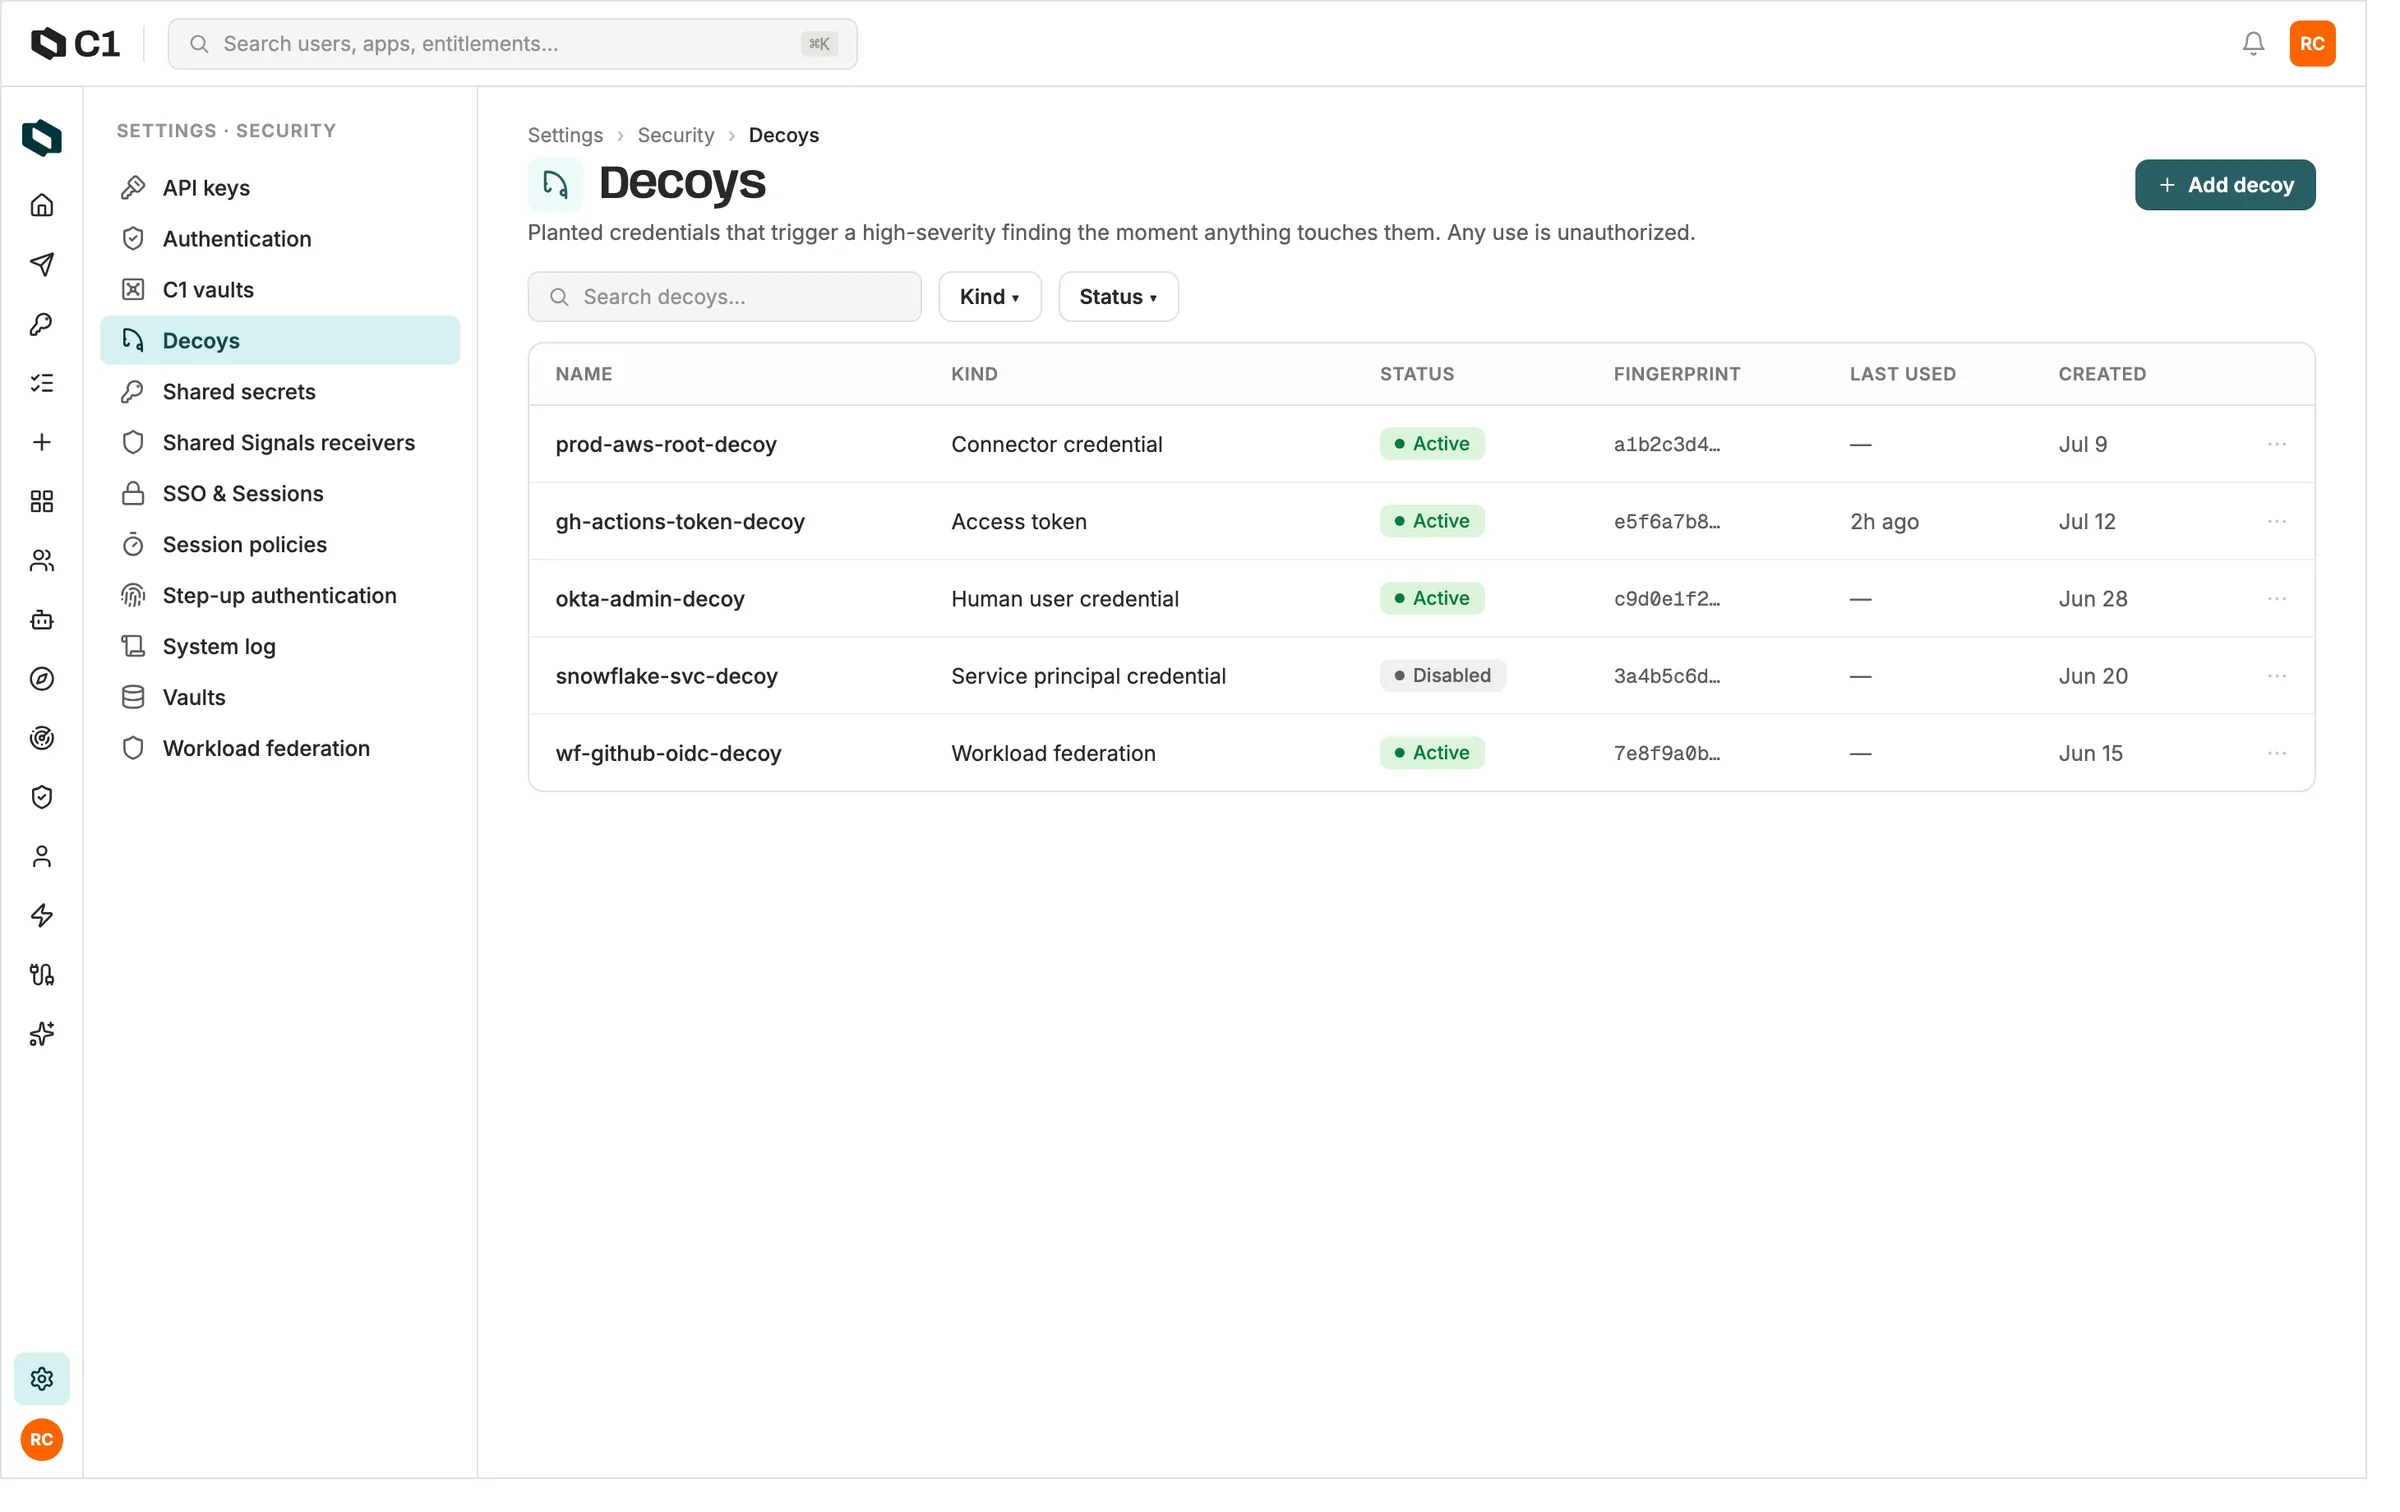Select Shared secrets in sidebar
Screen dimensions: 2400x1512
tap(280, 392)
